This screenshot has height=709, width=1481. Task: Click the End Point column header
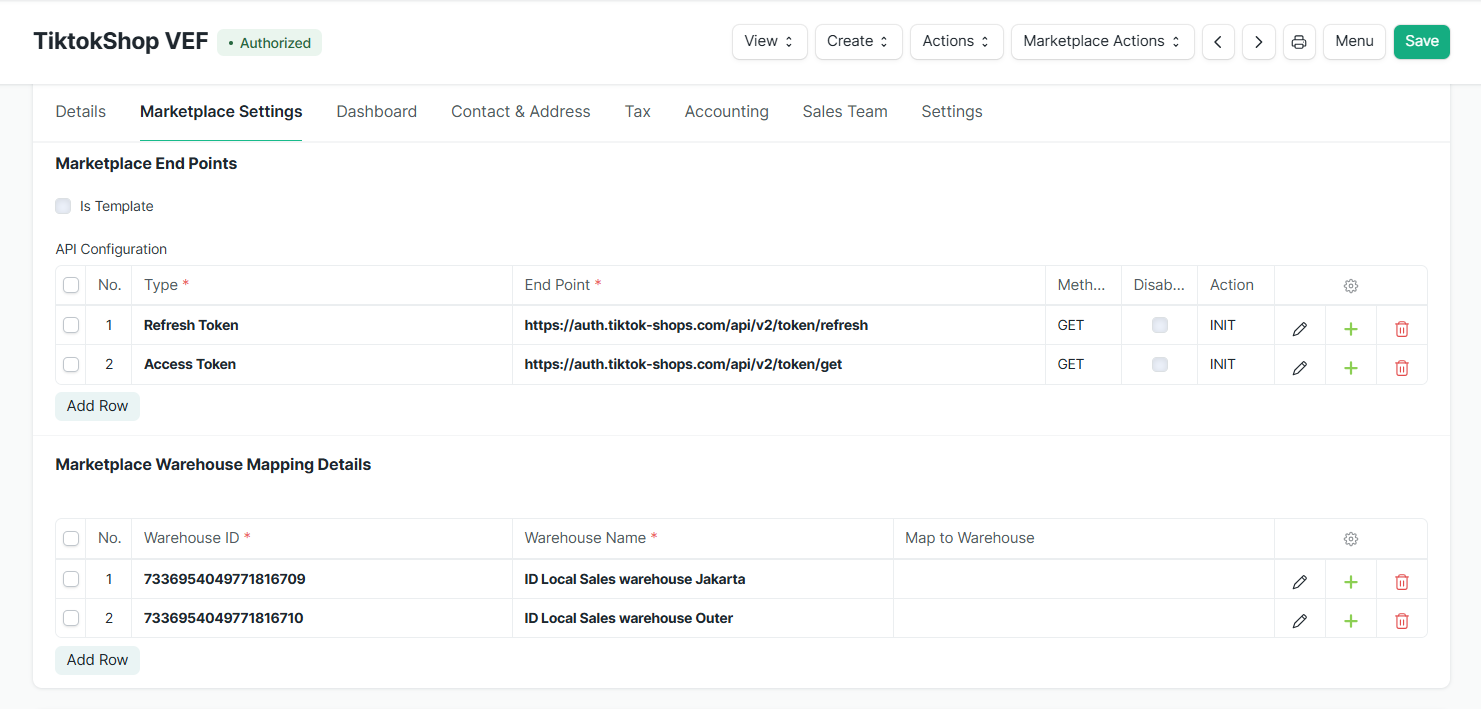[x=779, y=285]
